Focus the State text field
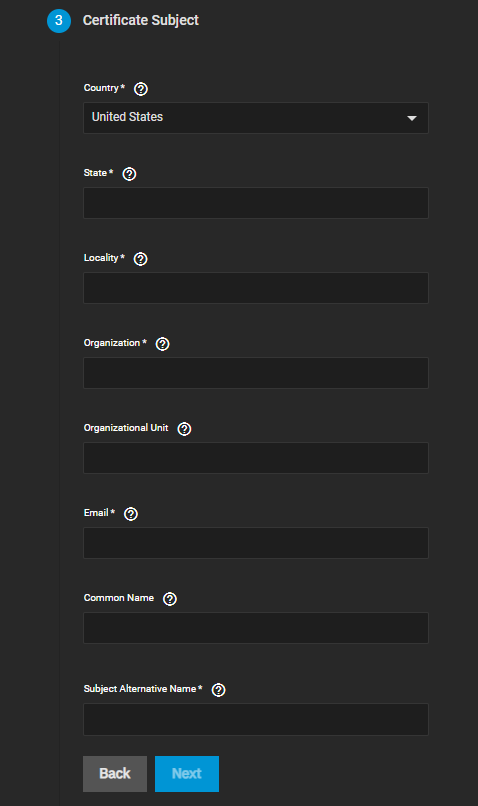The height and width of the screenshot is (806, 478). click(x=256, y=203)
